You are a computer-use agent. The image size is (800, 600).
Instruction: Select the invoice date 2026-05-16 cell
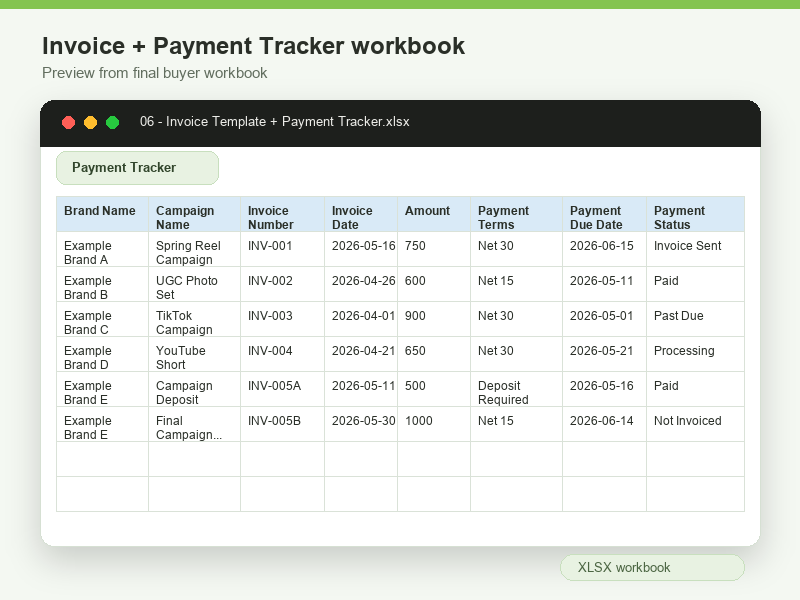[361, 249]
